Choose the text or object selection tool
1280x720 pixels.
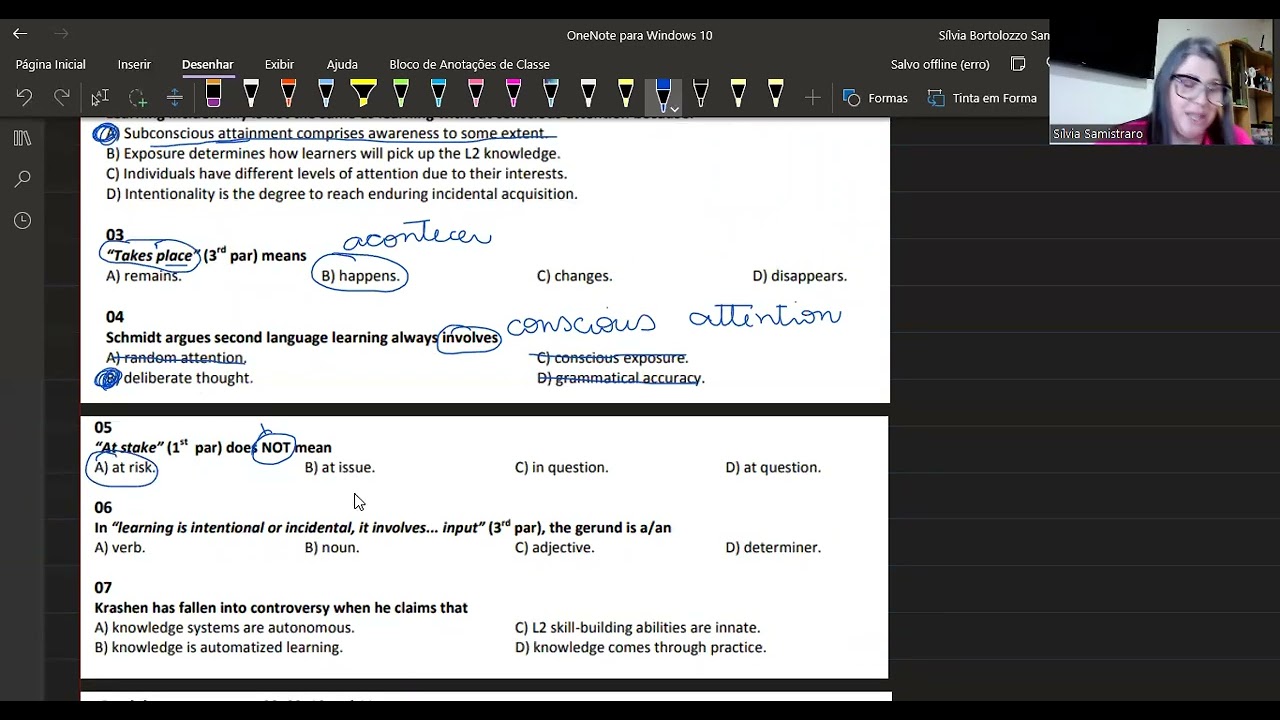[x=99, y=98]
